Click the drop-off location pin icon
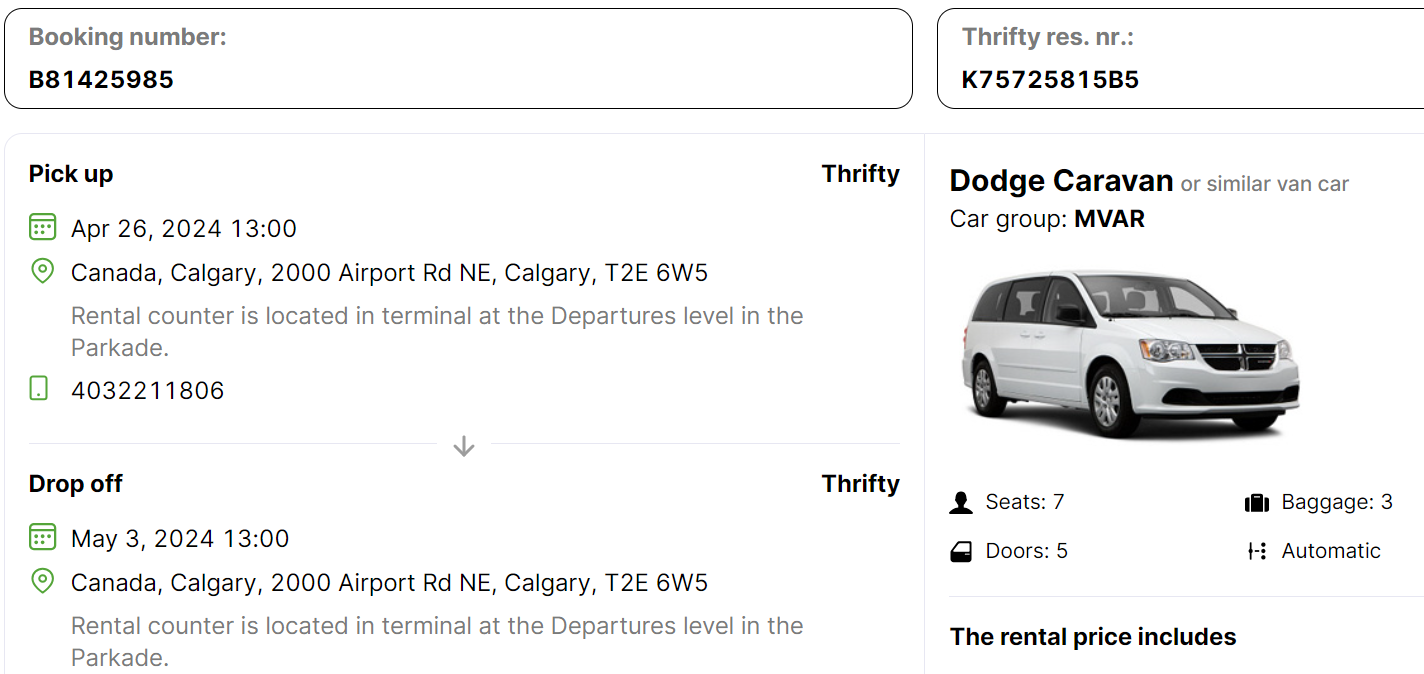This screenshot has height=674, width=1424. click(x=42, y=581)
